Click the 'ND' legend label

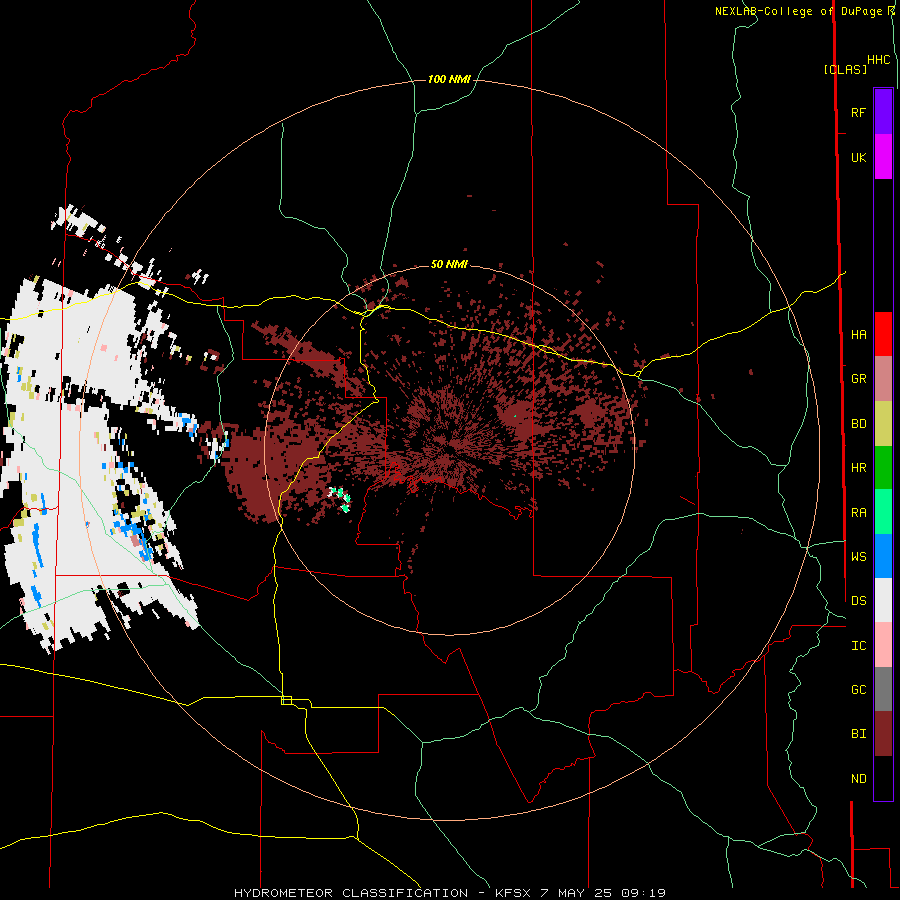click(859, 779)
